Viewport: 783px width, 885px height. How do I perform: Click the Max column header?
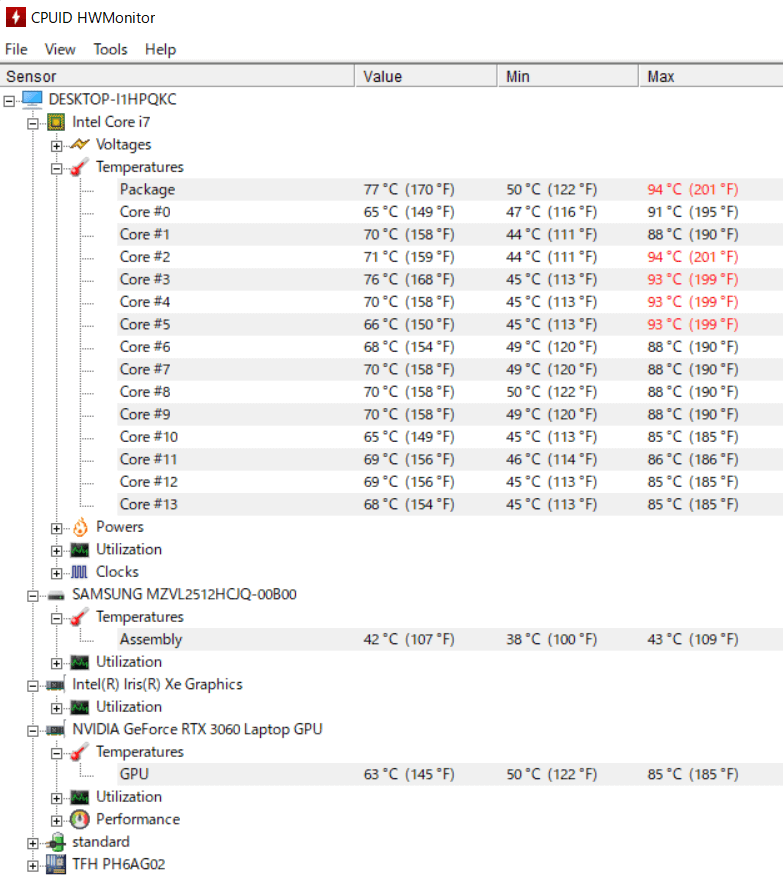(x=711, y=76)
